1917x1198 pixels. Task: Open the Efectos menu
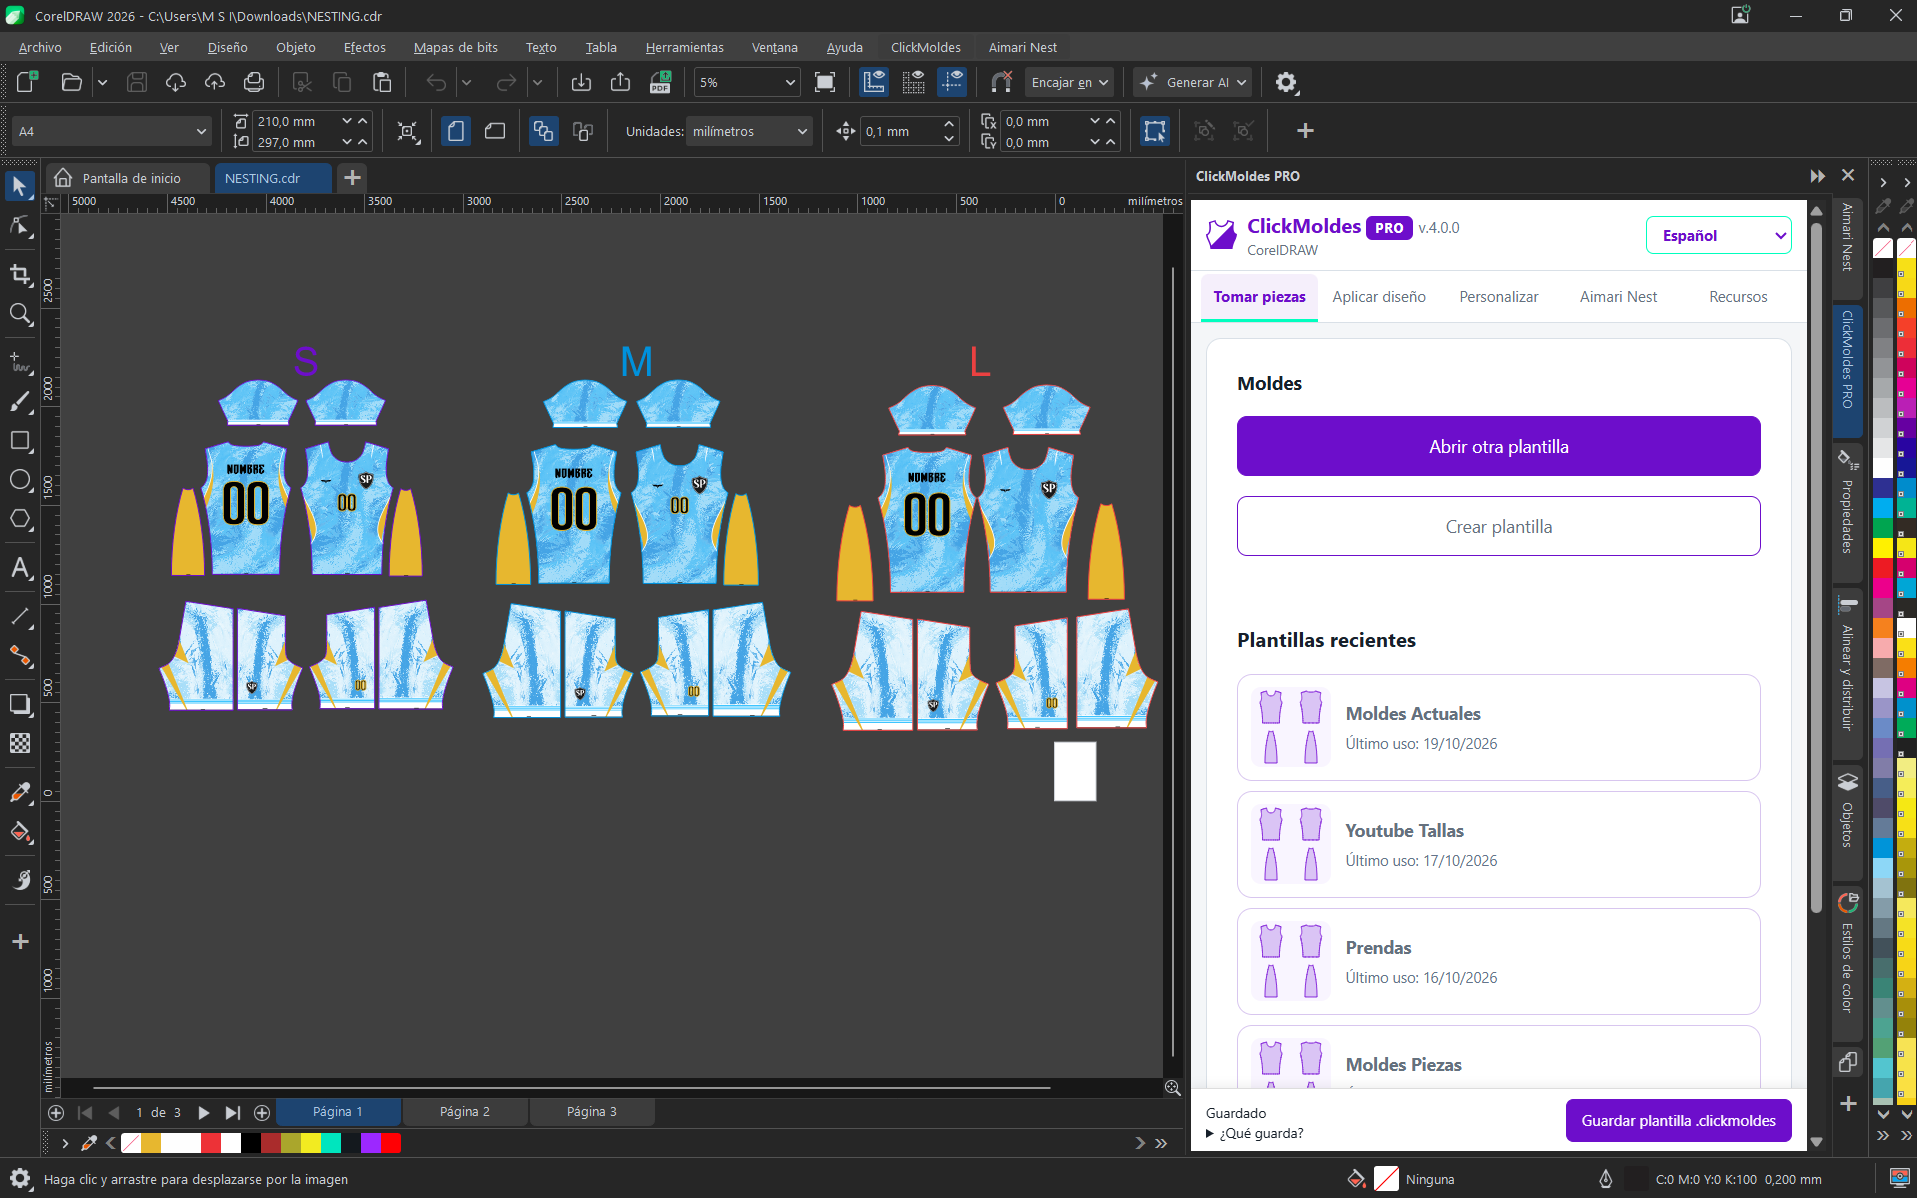click(364, 47)
